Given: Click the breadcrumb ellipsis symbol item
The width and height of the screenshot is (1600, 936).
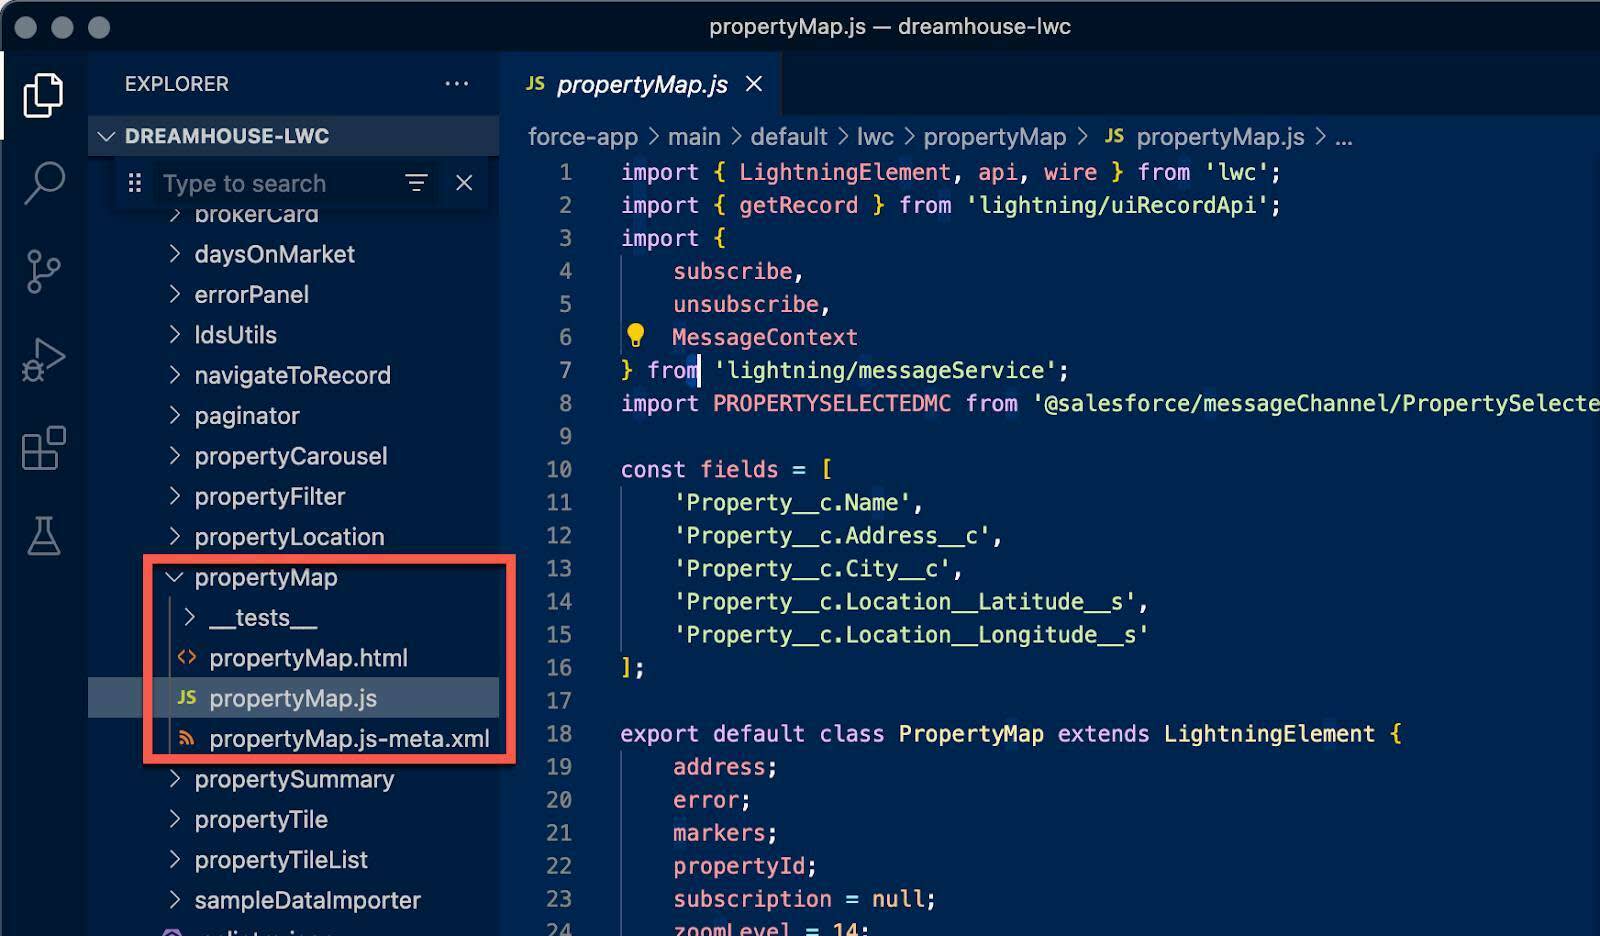Looking at the screenshot, I should (x=1344, y=139).
